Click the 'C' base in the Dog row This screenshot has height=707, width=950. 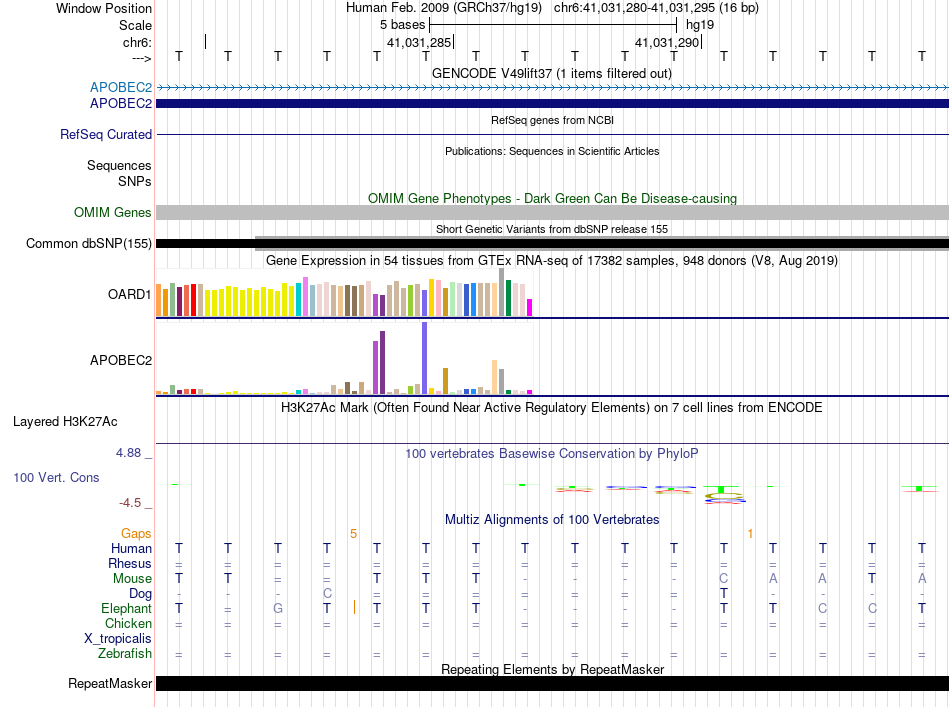click(x=327, y=594)
